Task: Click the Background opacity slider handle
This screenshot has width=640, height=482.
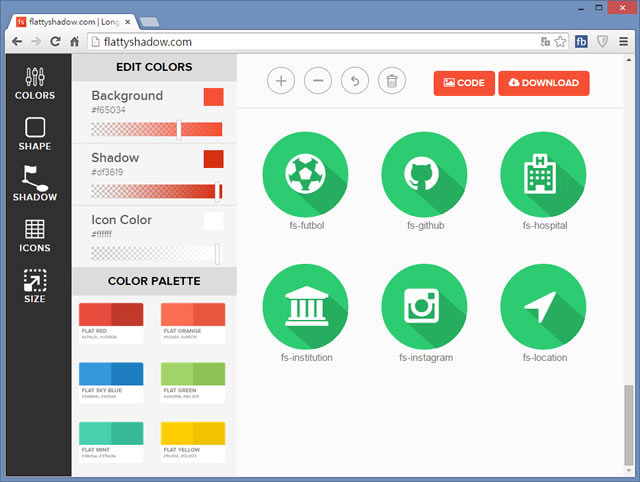Action: tap(179, 129)
